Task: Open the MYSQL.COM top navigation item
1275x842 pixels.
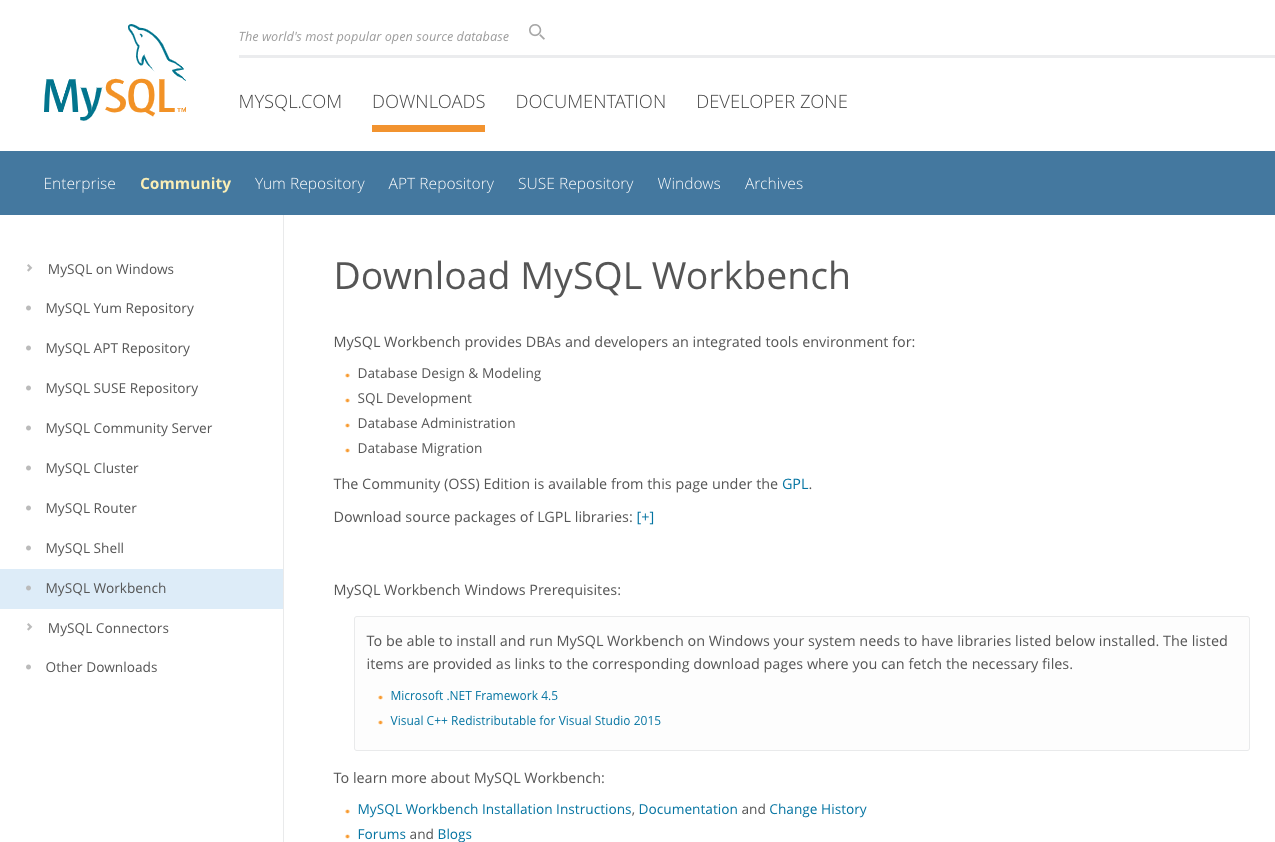Action: click(290, 101)
